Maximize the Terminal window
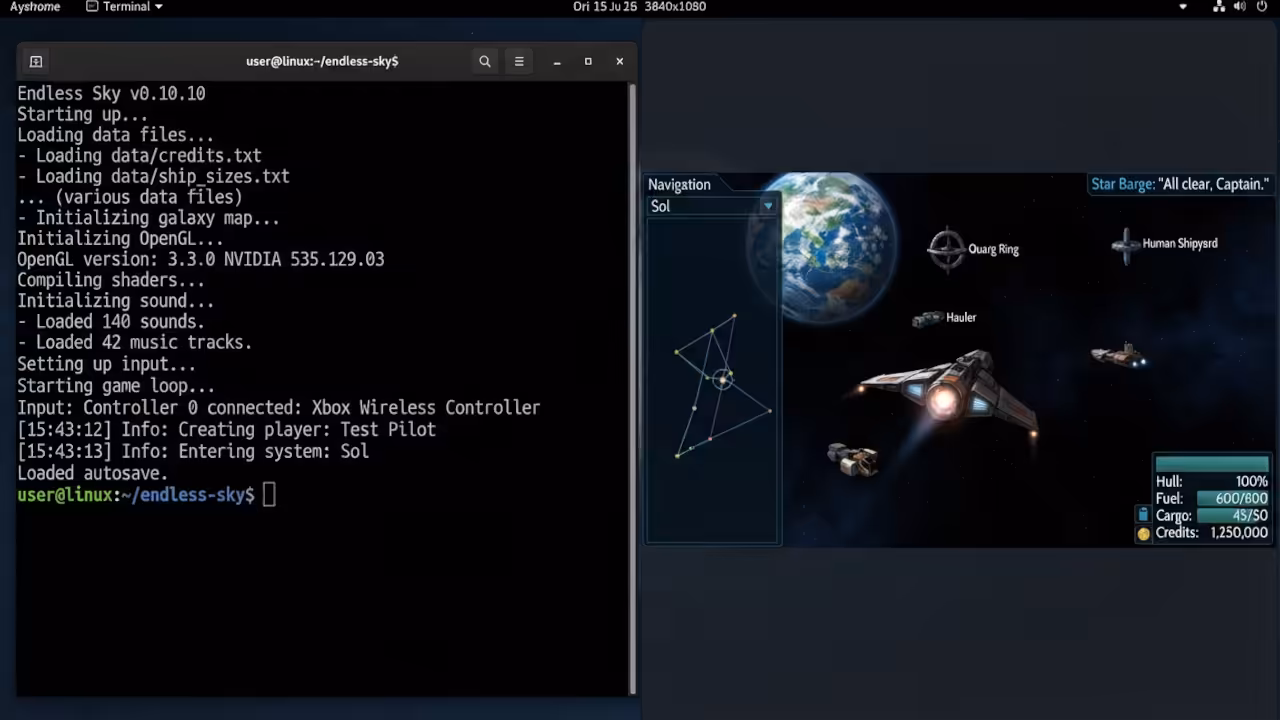The height and width of the screenshot is (720, 1280). (x=588, y=61)
